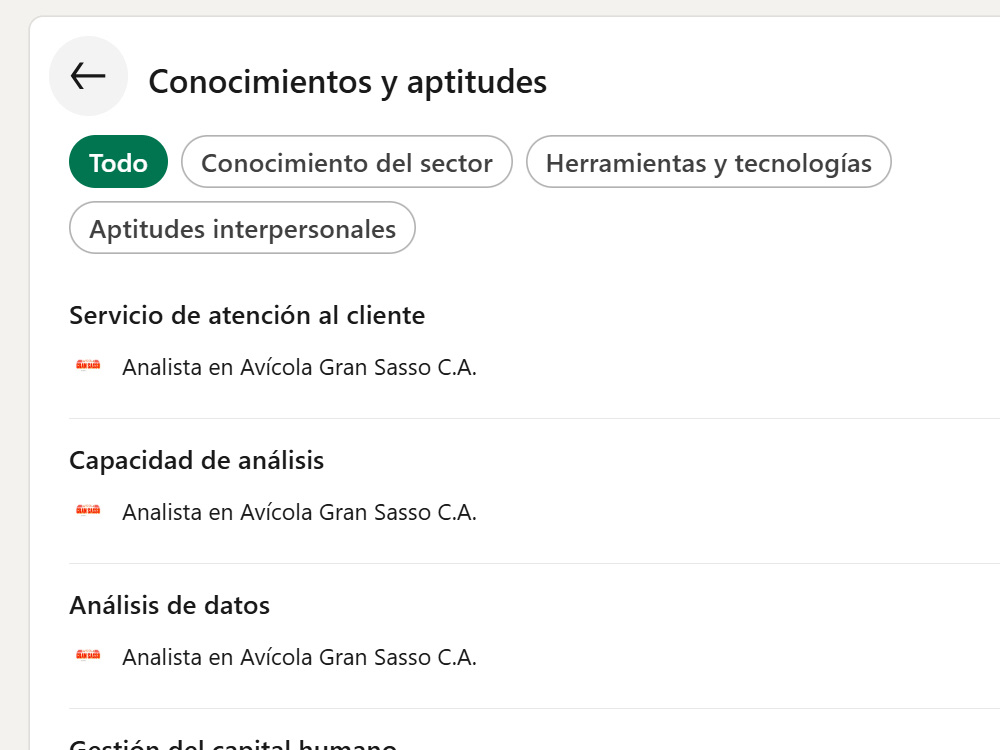Image resolution: width=1000 pixels, height=750 pixels.
Task: Filter by Conocimiento del sector
Action: coord(346,161)
